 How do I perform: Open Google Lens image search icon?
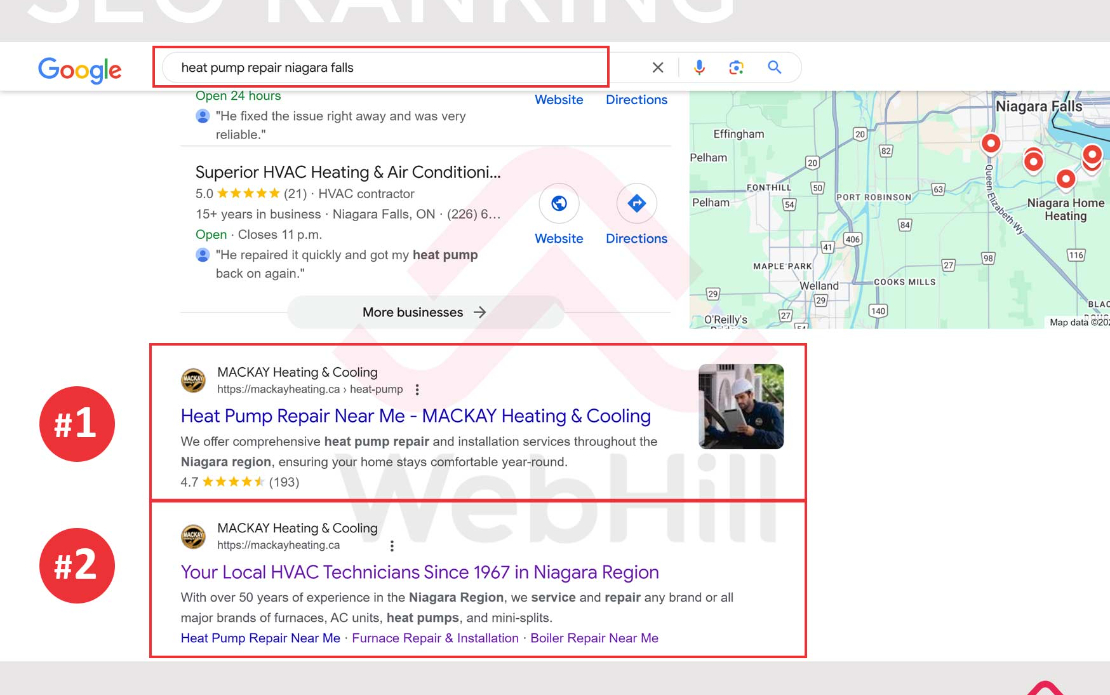pos(736,67)
